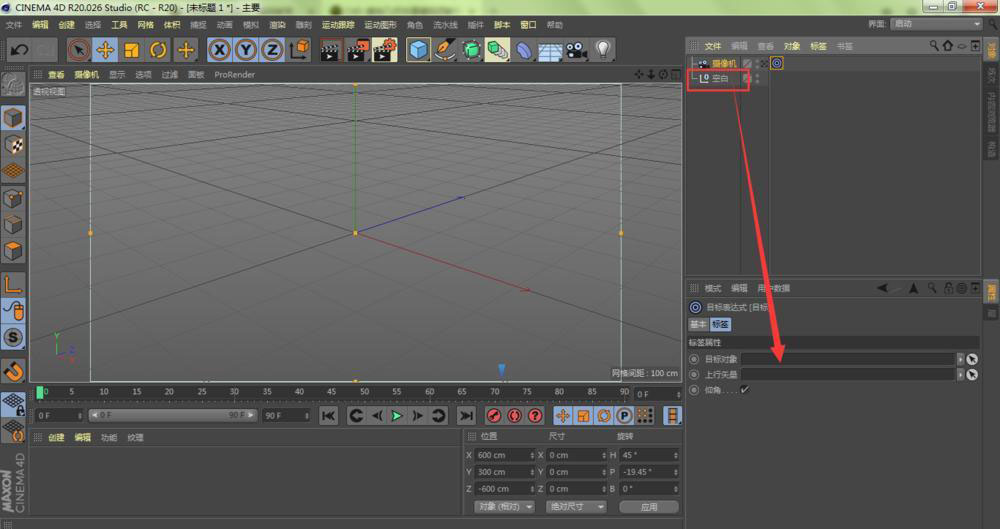The height and width of the screenshot is (529, 1000).
Task: Select the Target tag on camera
Action: (777, 63)
